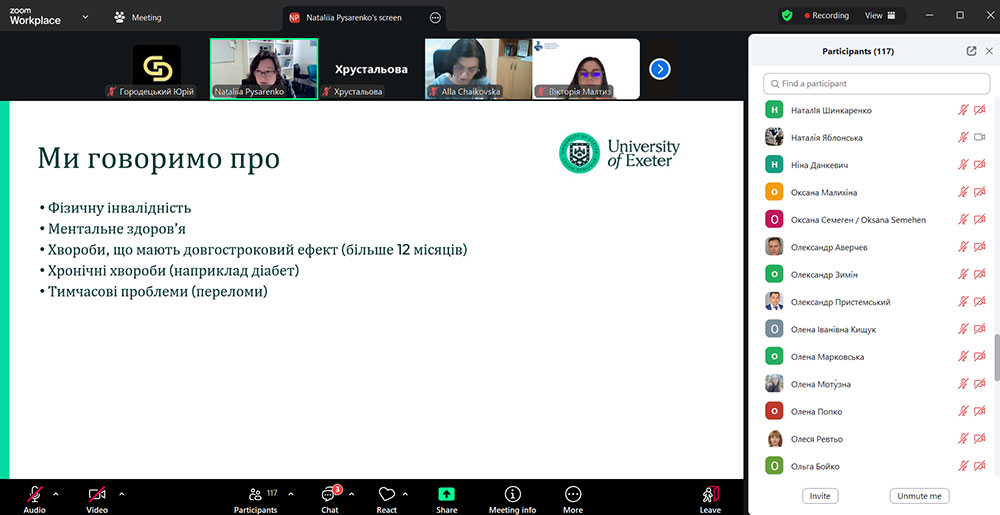Open the Meeting tab in title bar
1000x515 pixels.
[138, 17]
